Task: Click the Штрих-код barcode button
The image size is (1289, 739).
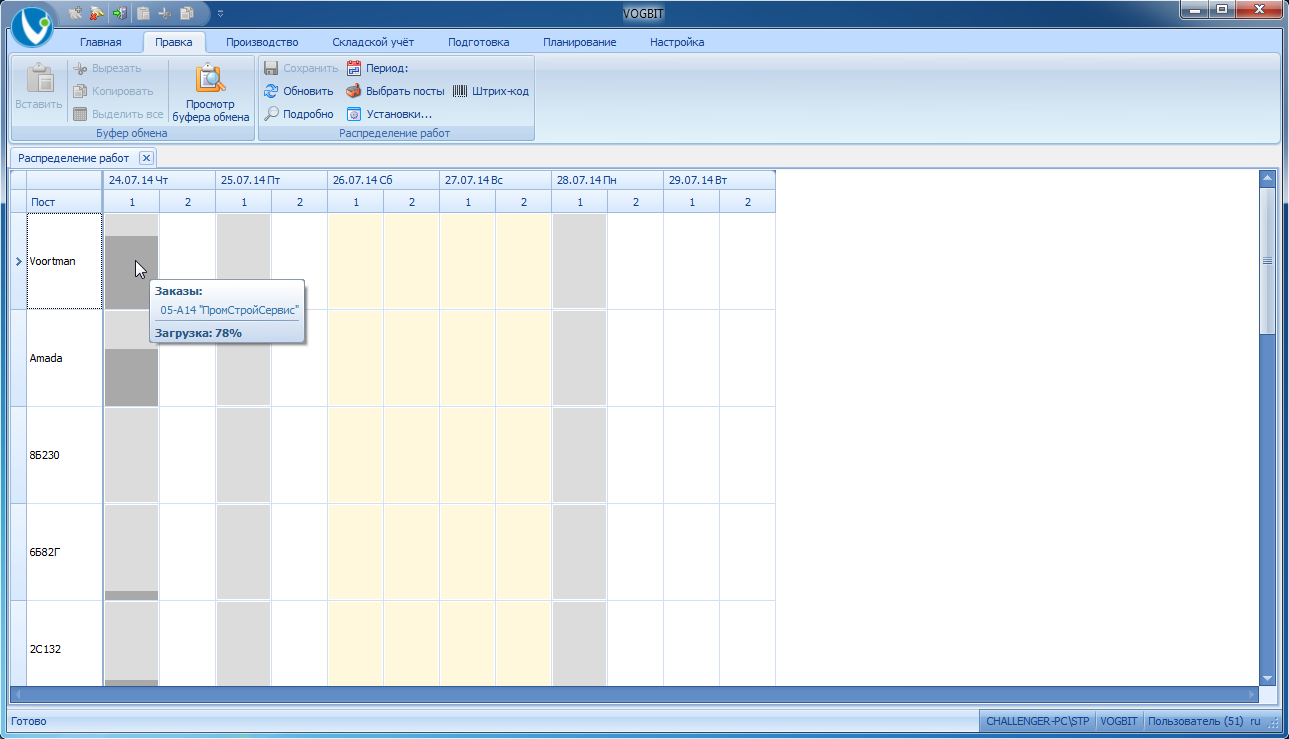Action: pyautogui.click(x=490, y=91)
